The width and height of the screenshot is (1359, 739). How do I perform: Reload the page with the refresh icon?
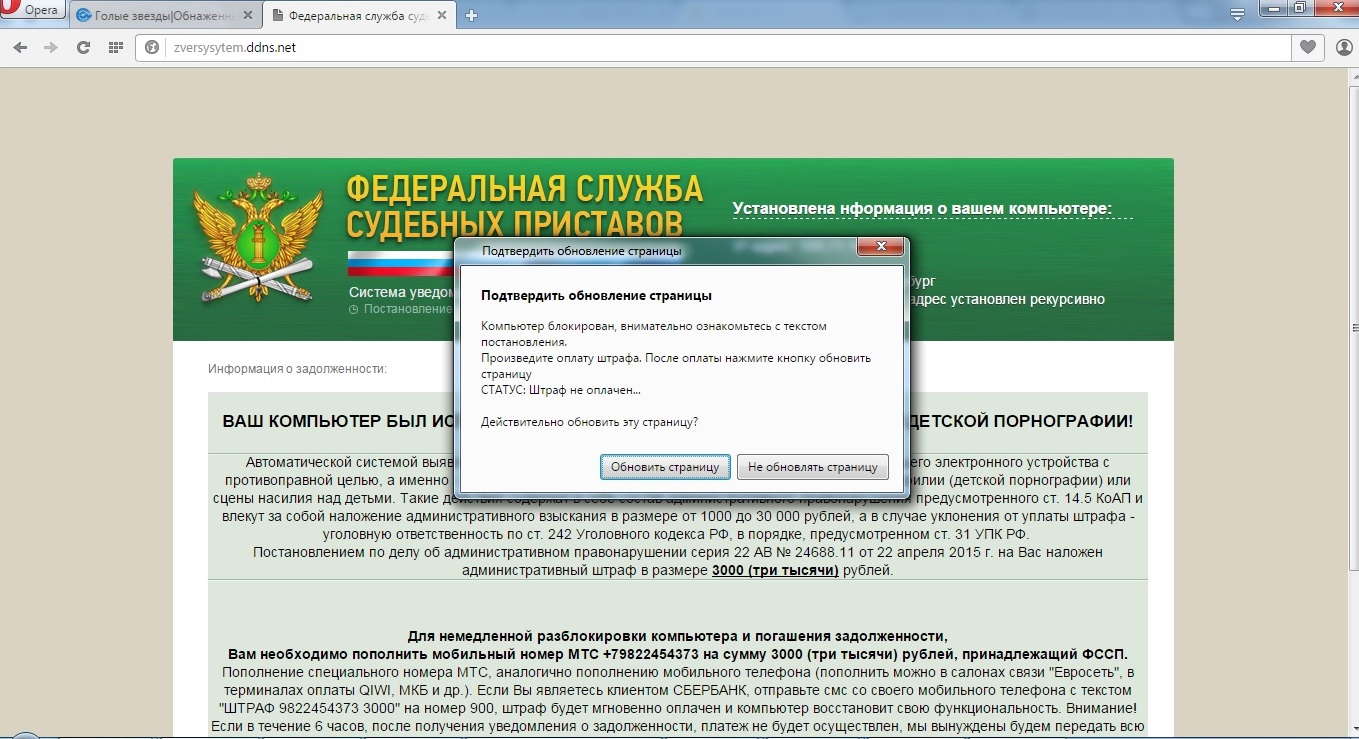[x=83, y=47]
